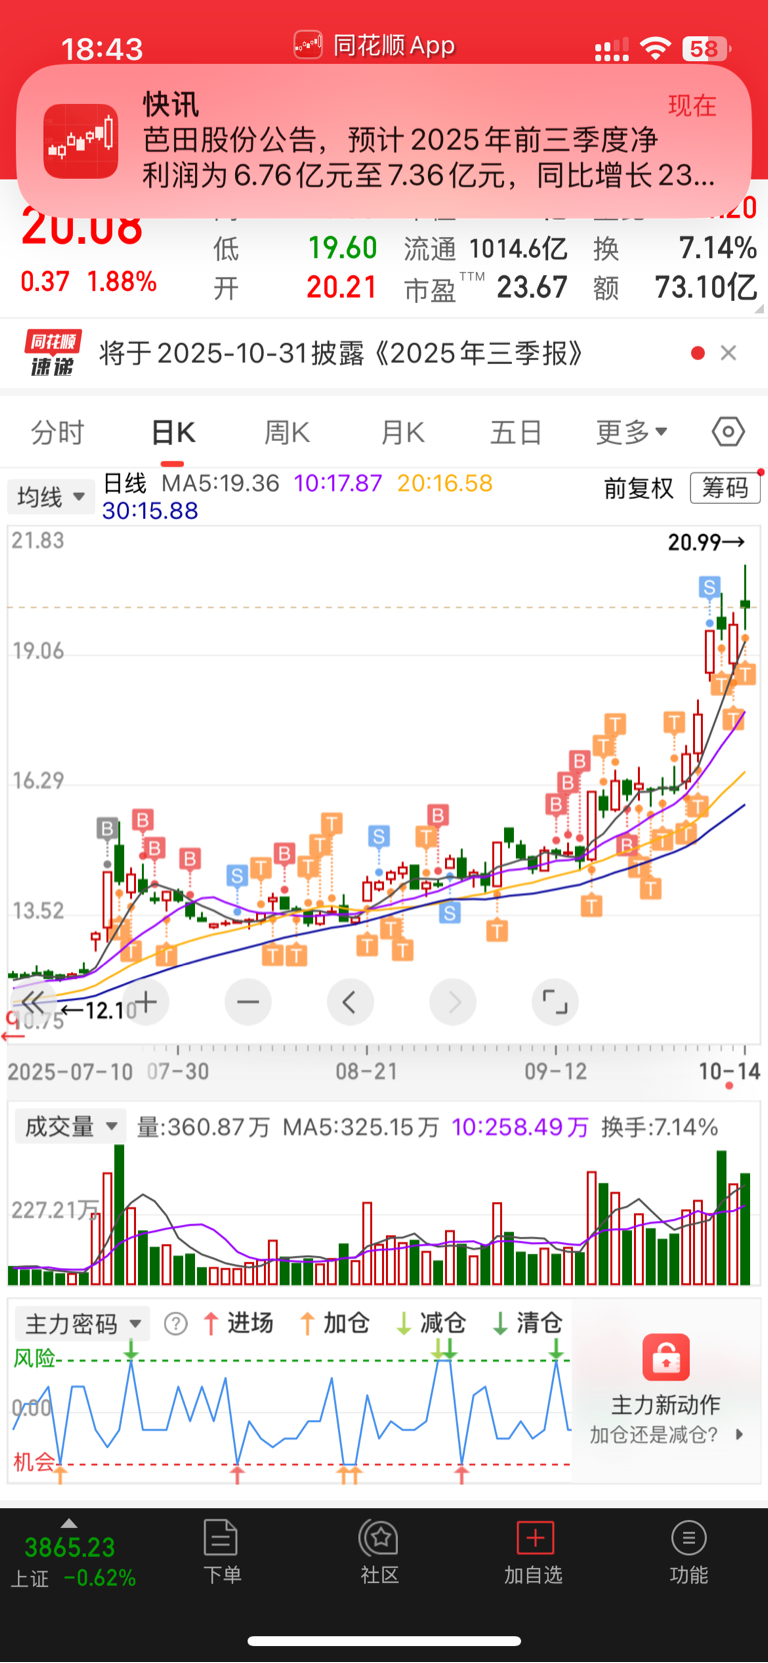Tap the 流通 1014.6亿 market cap
This screenshot has width=768, height=1663.
coord(486,248)
